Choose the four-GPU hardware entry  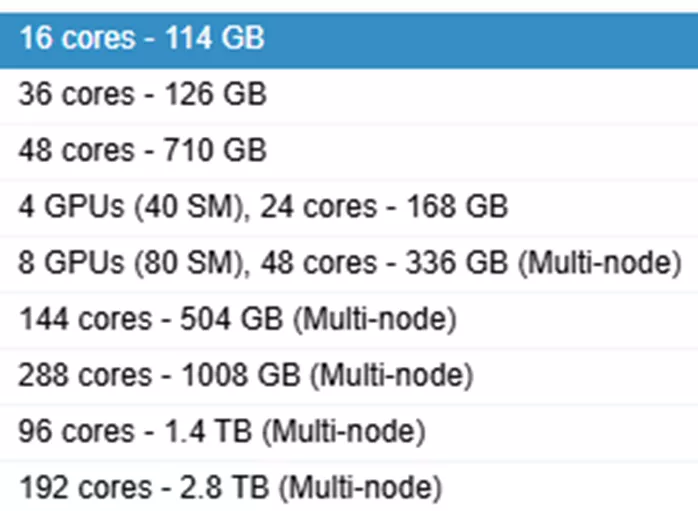[x=349, y=208]
